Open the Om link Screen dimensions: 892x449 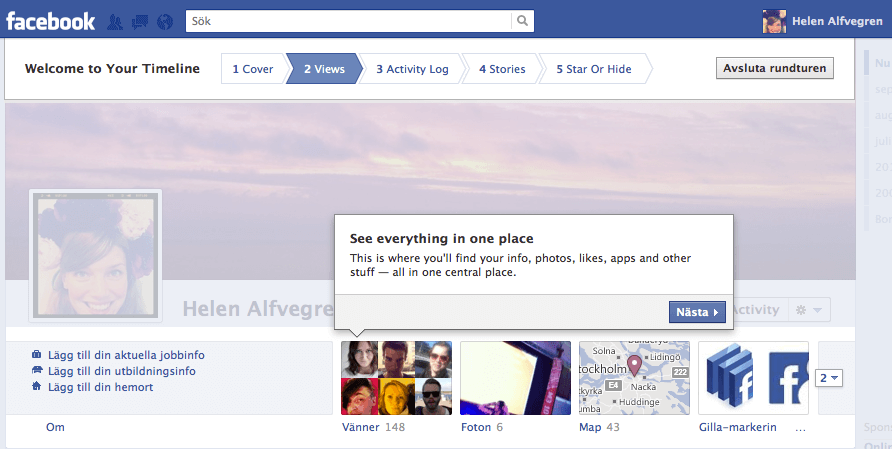(x=55, y=427)
